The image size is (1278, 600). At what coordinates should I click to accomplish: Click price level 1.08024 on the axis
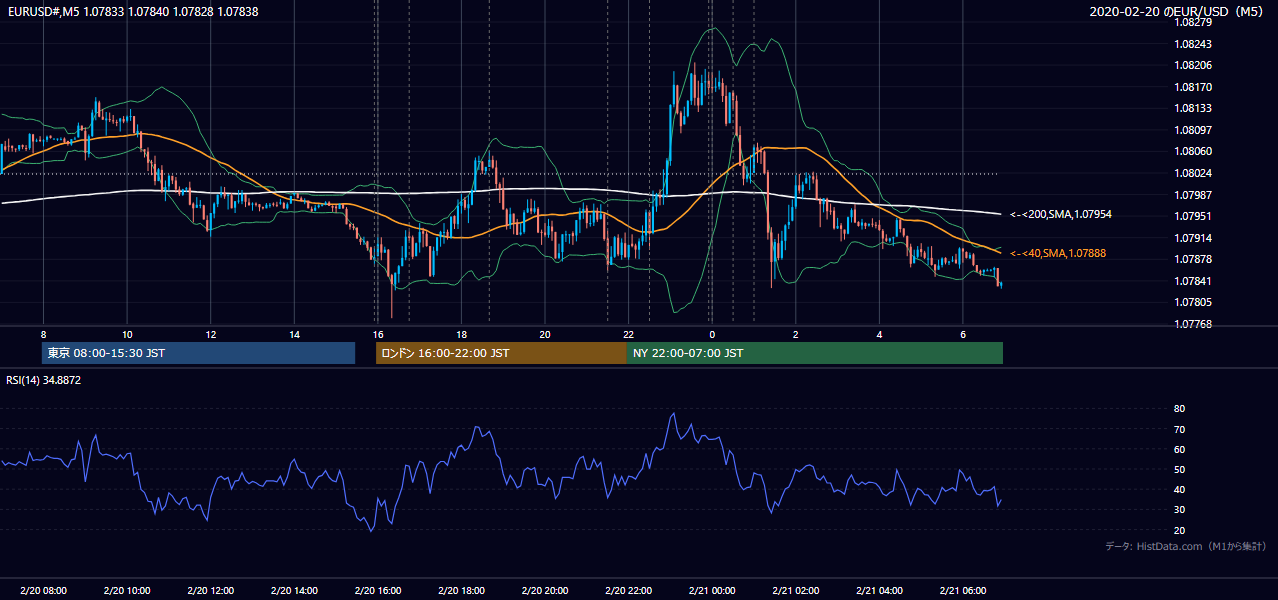click(x=1193, y=173)
